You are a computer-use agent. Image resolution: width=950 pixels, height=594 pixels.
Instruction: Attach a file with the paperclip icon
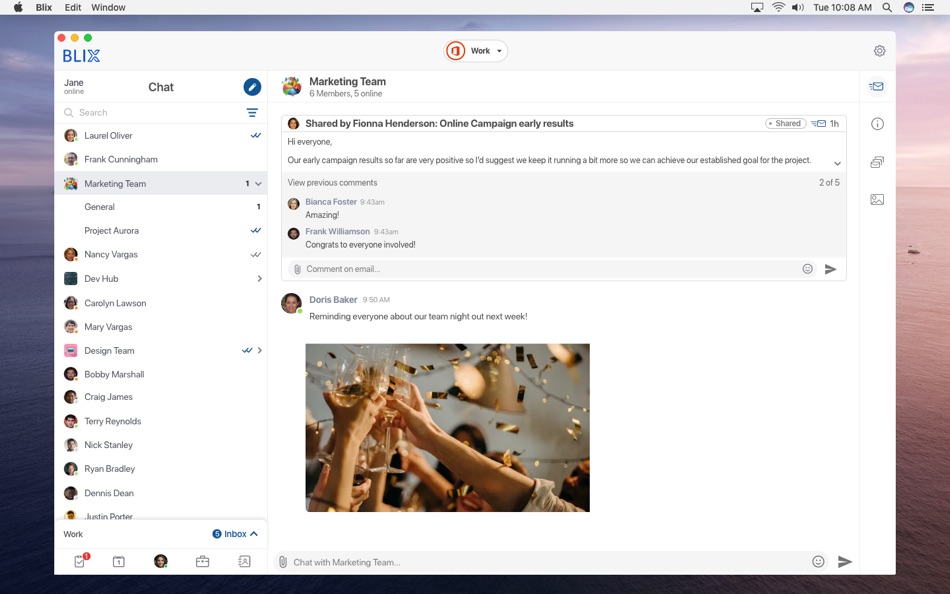click(297, 268)
